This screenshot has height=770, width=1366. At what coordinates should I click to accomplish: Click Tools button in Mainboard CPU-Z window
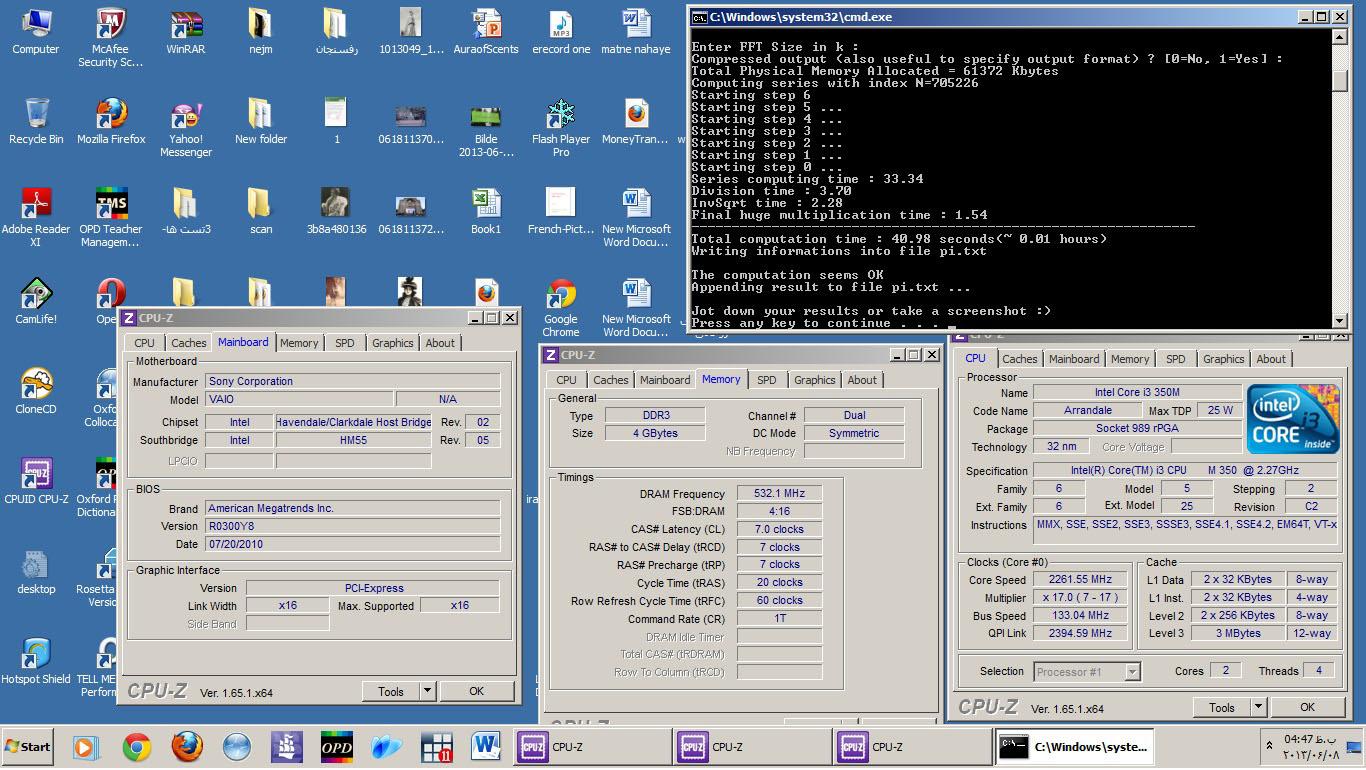[391, 691]
